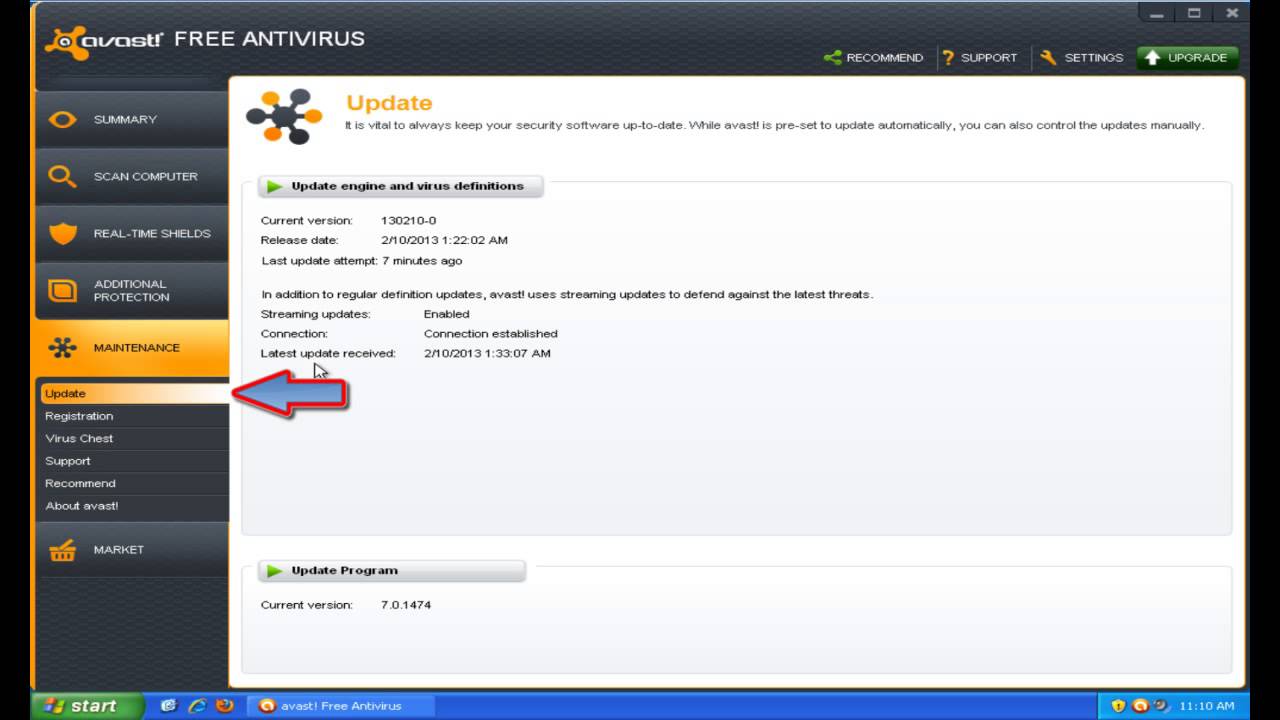Viewport: 1280px width, 720px height.
Task: Launch Internet Explorer from quick launch
Action: pos(197,705)
